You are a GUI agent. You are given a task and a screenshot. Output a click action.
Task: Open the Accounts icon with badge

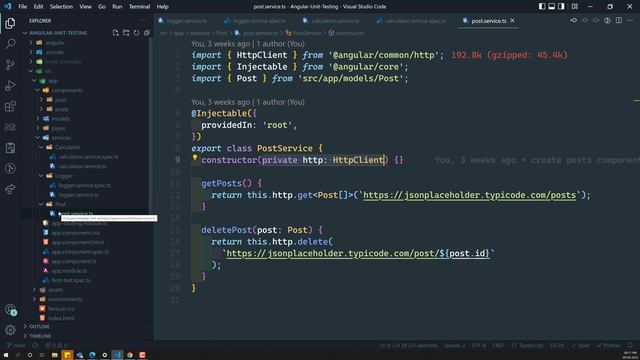11,310
